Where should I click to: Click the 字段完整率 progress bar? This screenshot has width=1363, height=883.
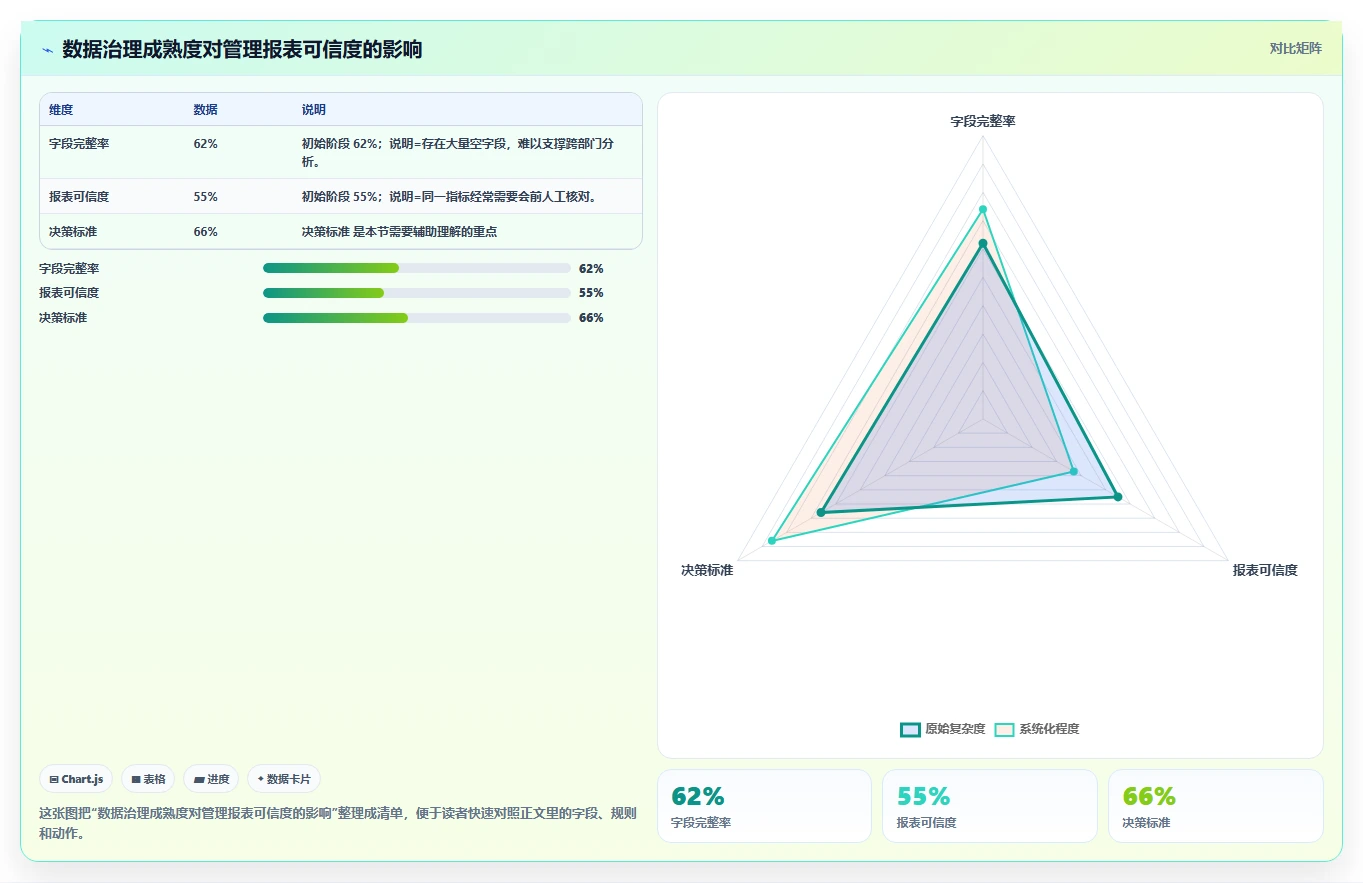coord(416,268)
